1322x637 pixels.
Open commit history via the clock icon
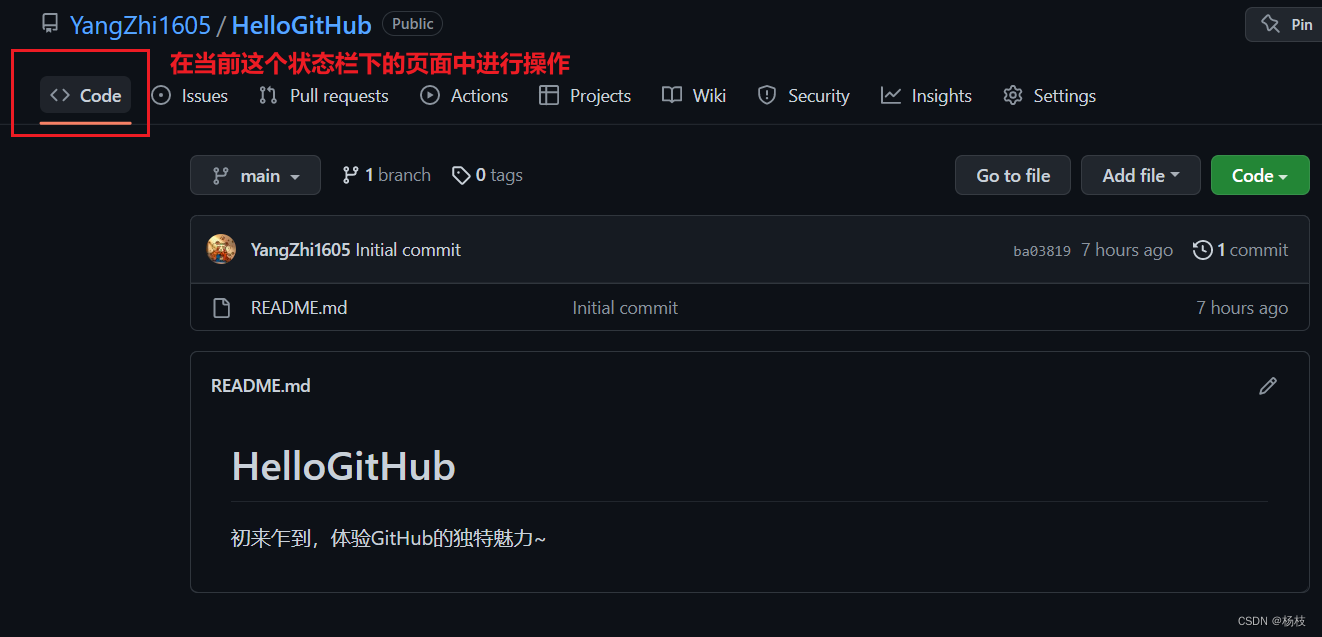1203,250
